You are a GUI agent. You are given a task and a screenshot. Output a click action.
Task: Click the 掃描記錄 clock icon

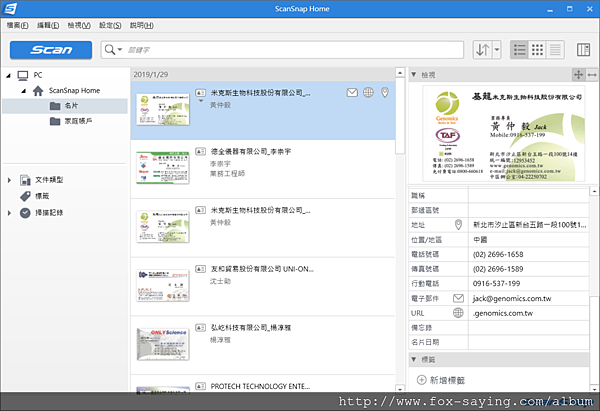tap(25, 213)
